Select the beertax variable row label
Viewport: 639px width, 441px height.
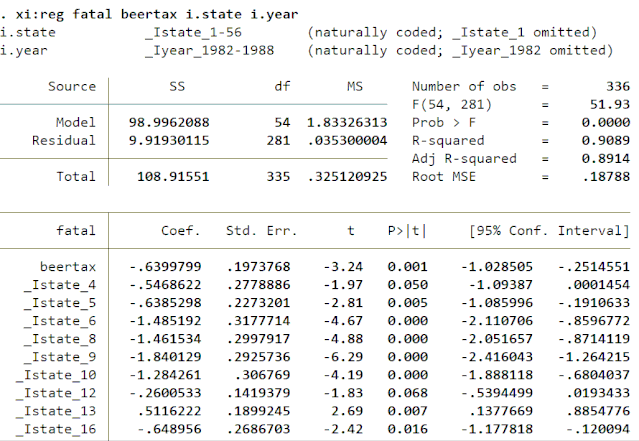[x=68, y=267]
